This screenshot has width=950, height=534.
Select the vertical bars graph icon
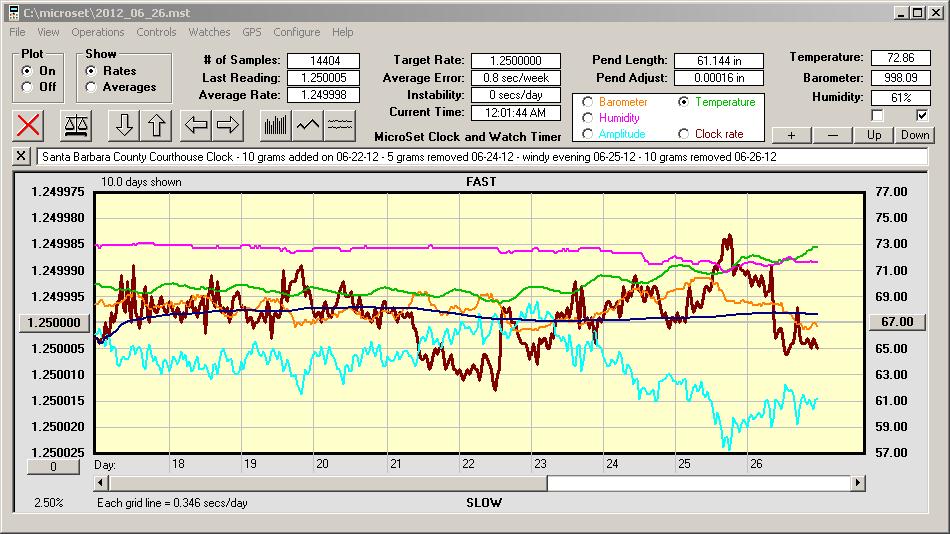coord(275,125)
